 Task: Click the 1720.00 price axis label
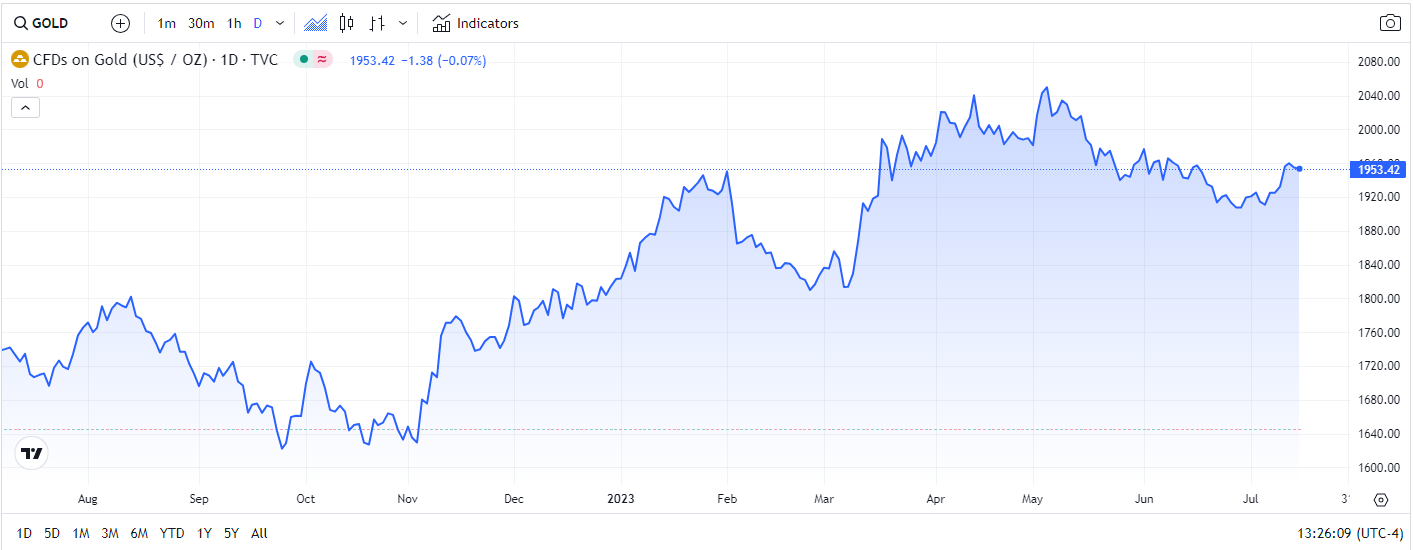coord(1377,366)
